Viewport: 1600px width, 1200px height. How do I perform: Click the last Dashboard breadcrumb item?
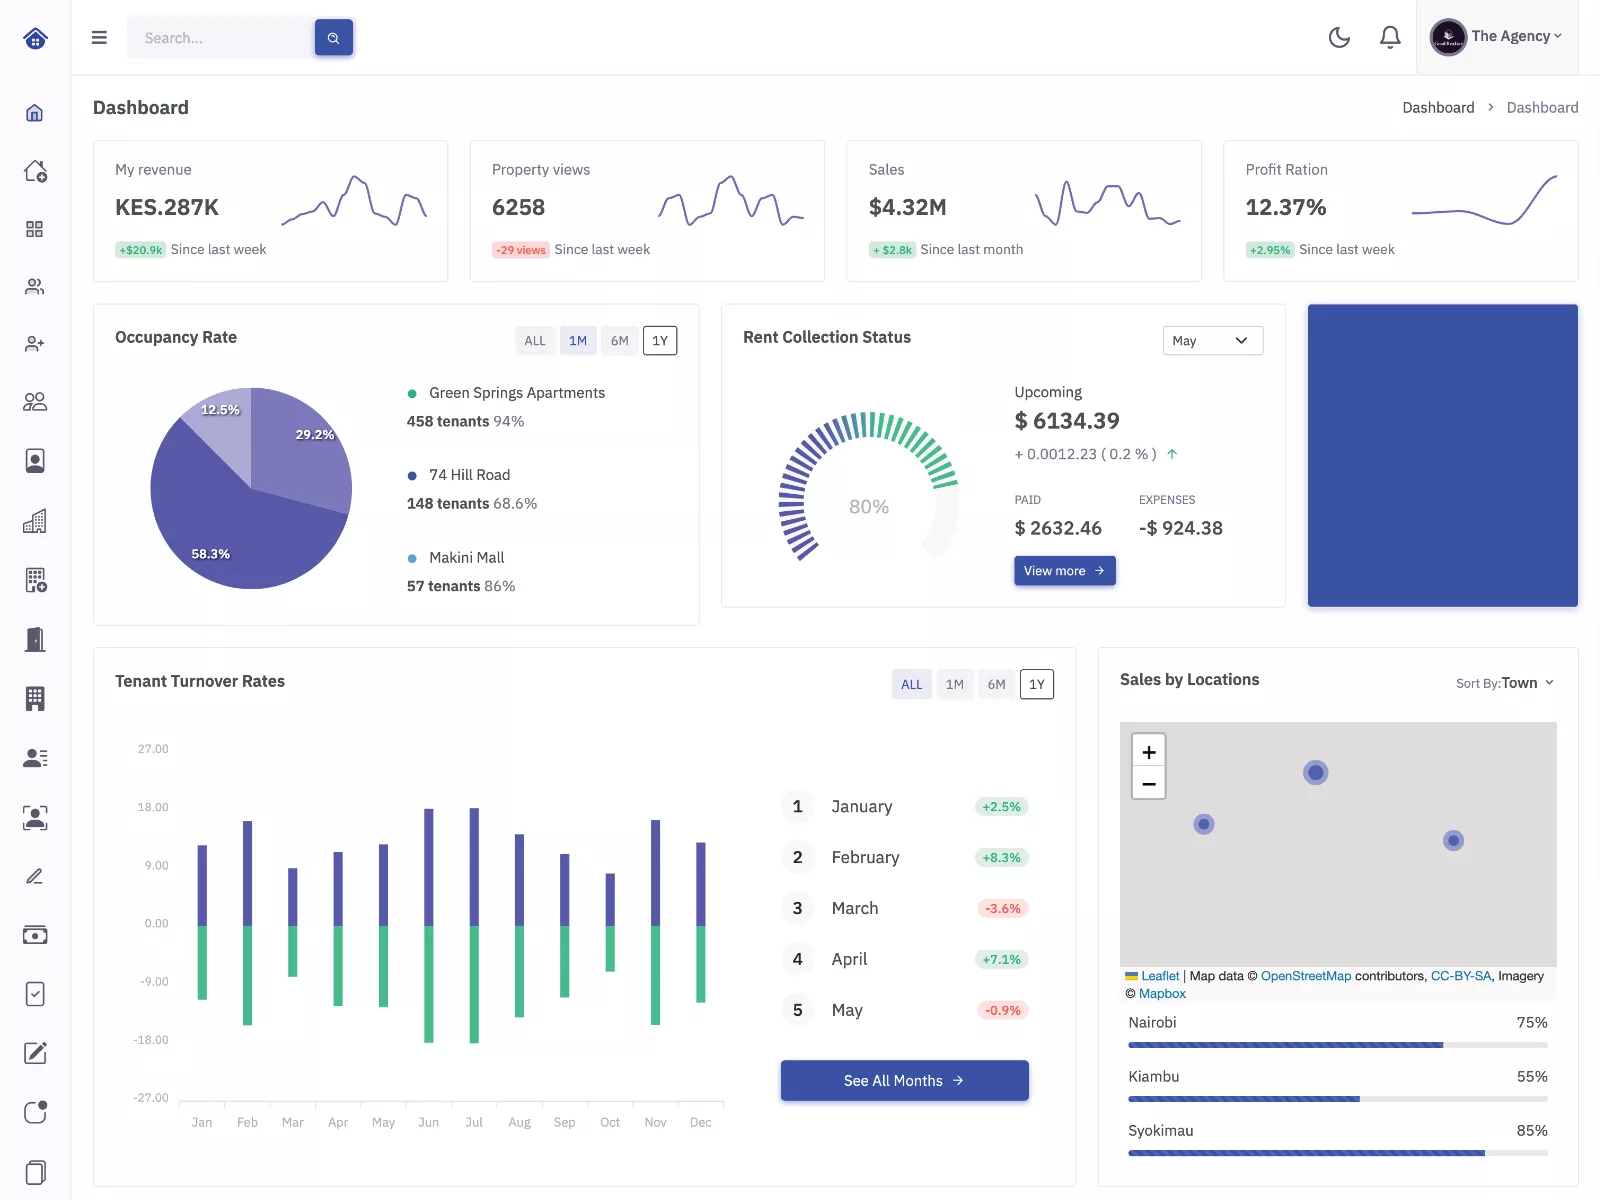coord(1542,108)
